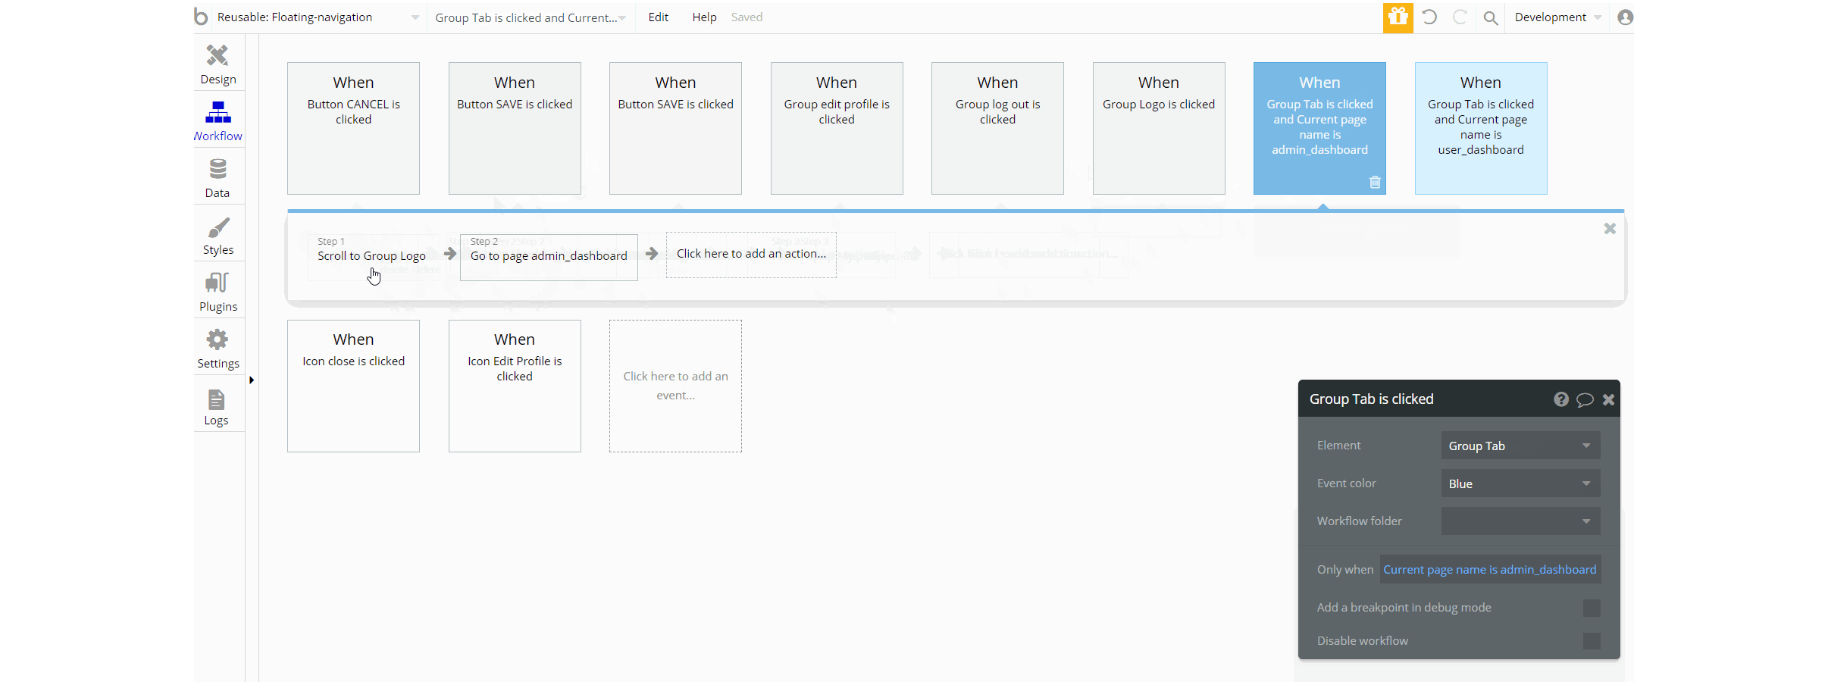Open the Data section icon
The height and width of the screenshot is (686, 1830).
[x=218, y=169]
